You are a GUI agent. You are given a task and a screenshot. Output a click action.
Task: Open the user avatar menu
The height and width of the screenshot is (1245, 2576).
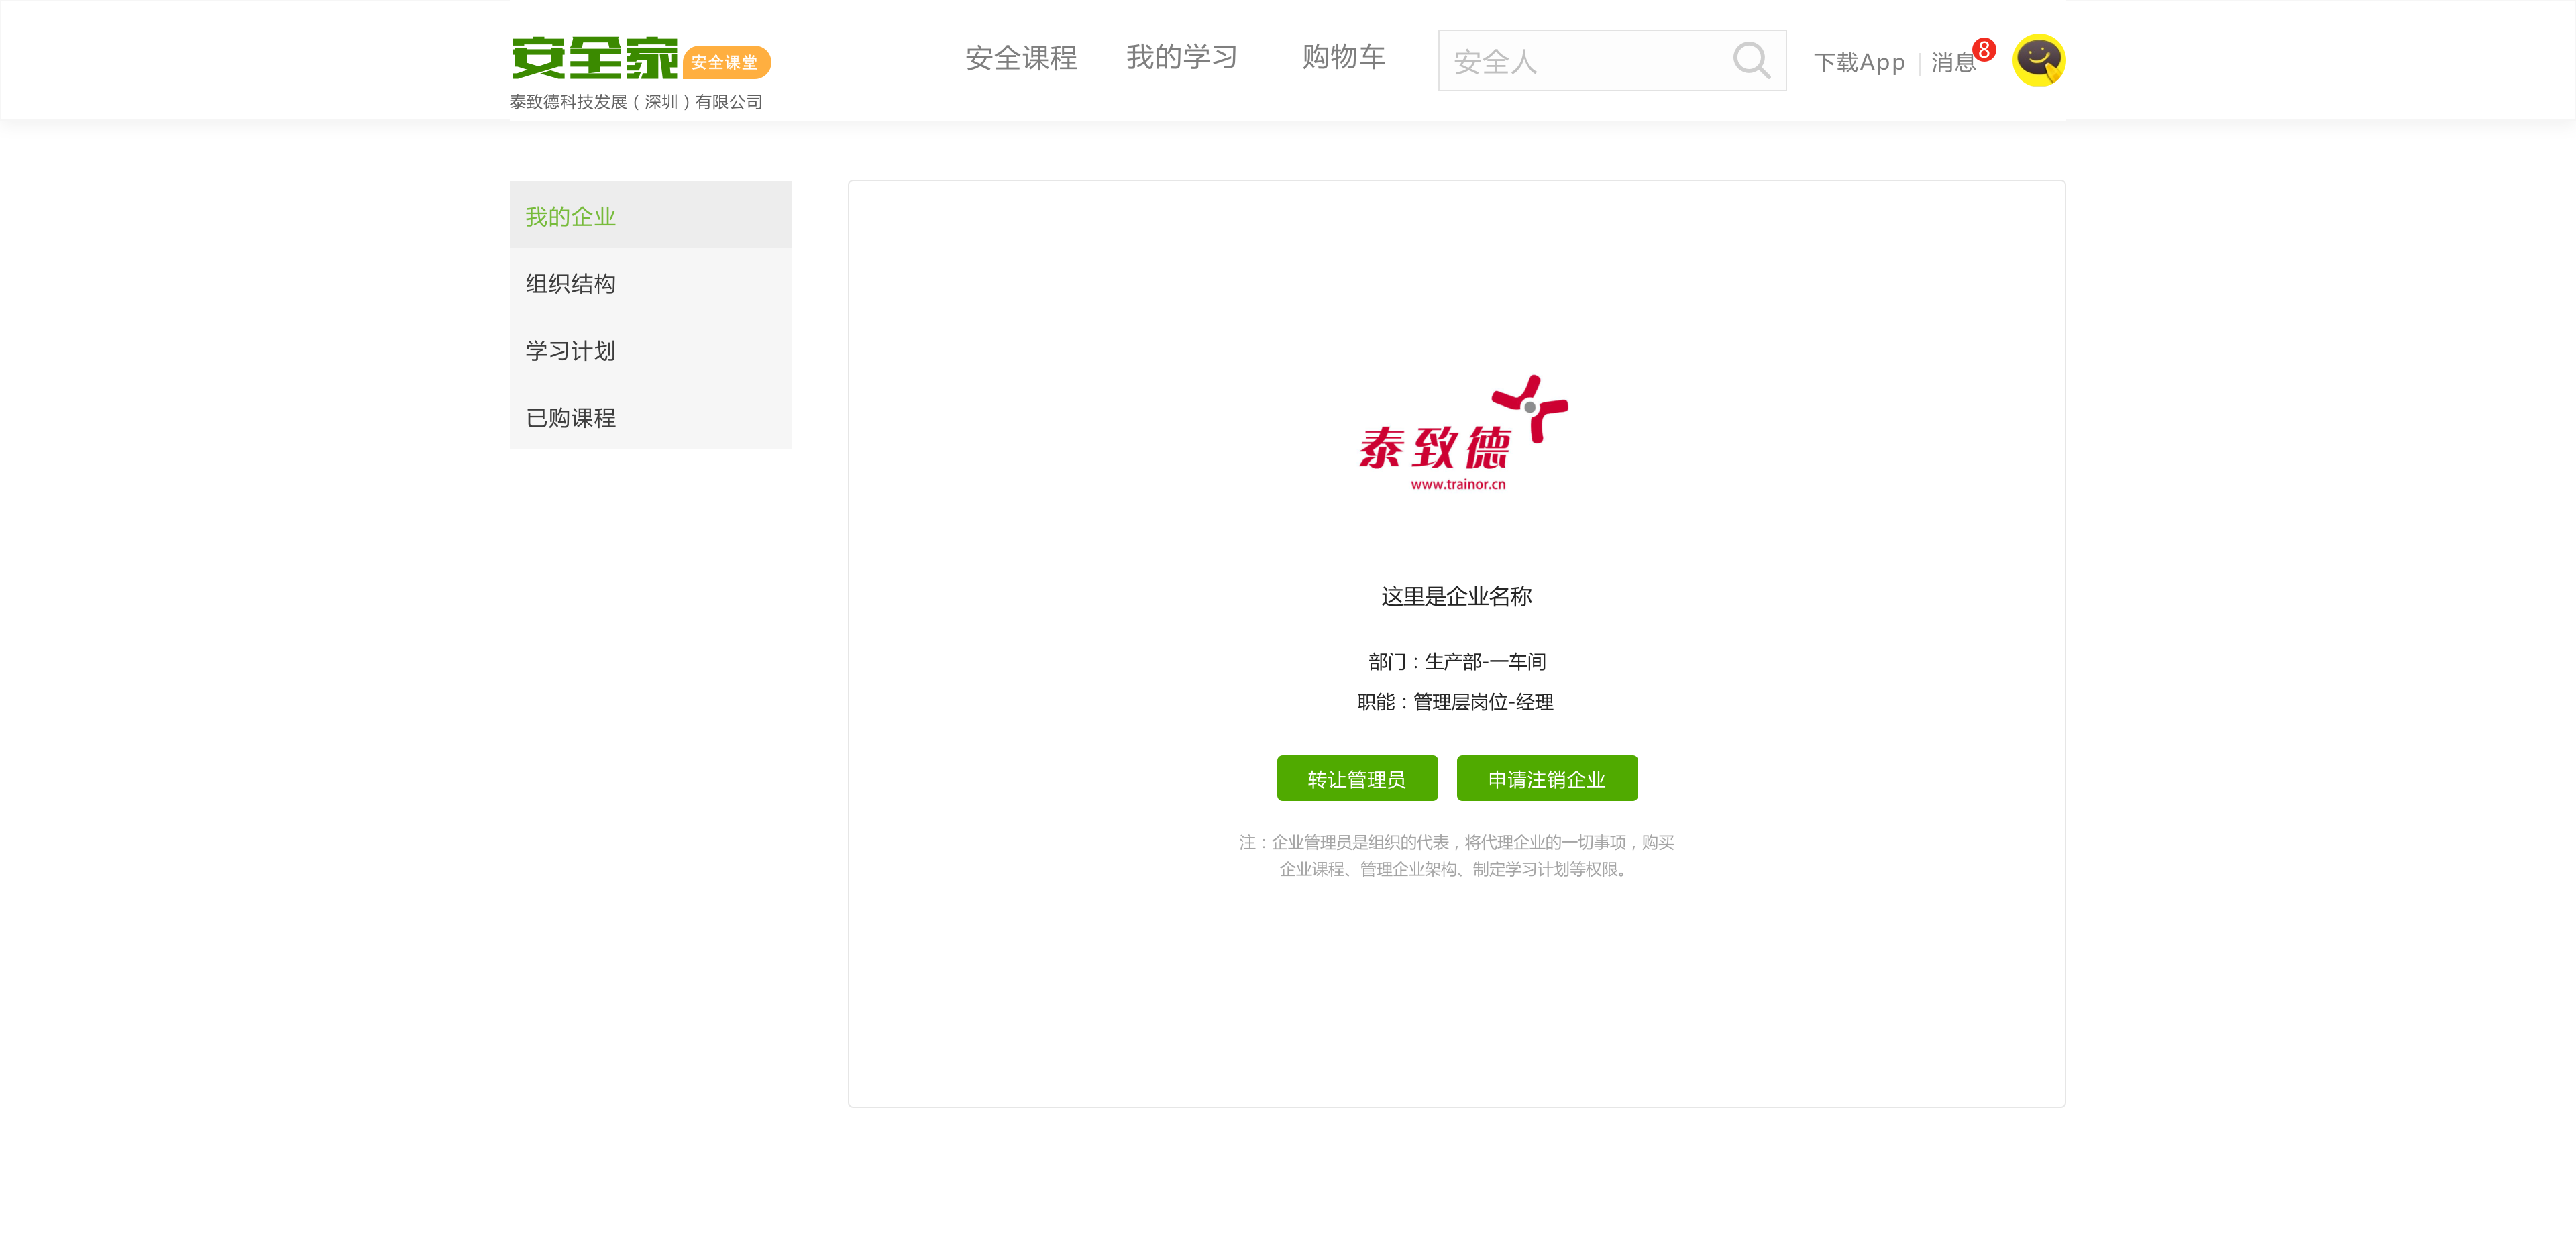pos(2038,60)
